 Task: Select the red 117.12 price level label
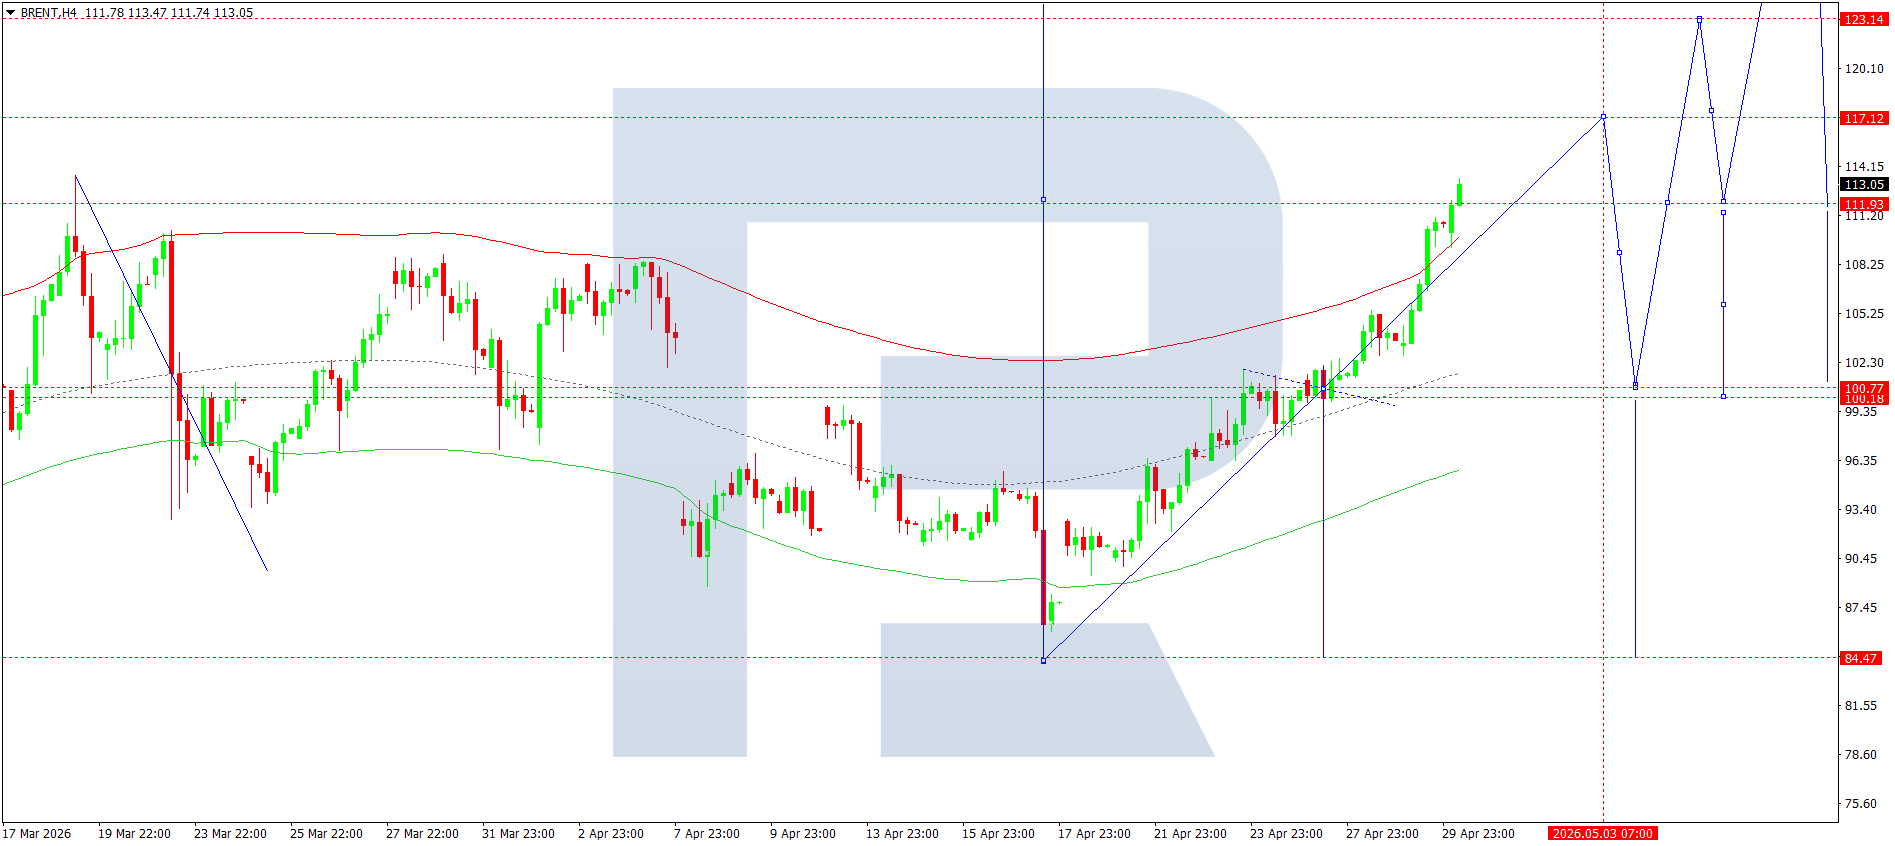coord(1863,118)
